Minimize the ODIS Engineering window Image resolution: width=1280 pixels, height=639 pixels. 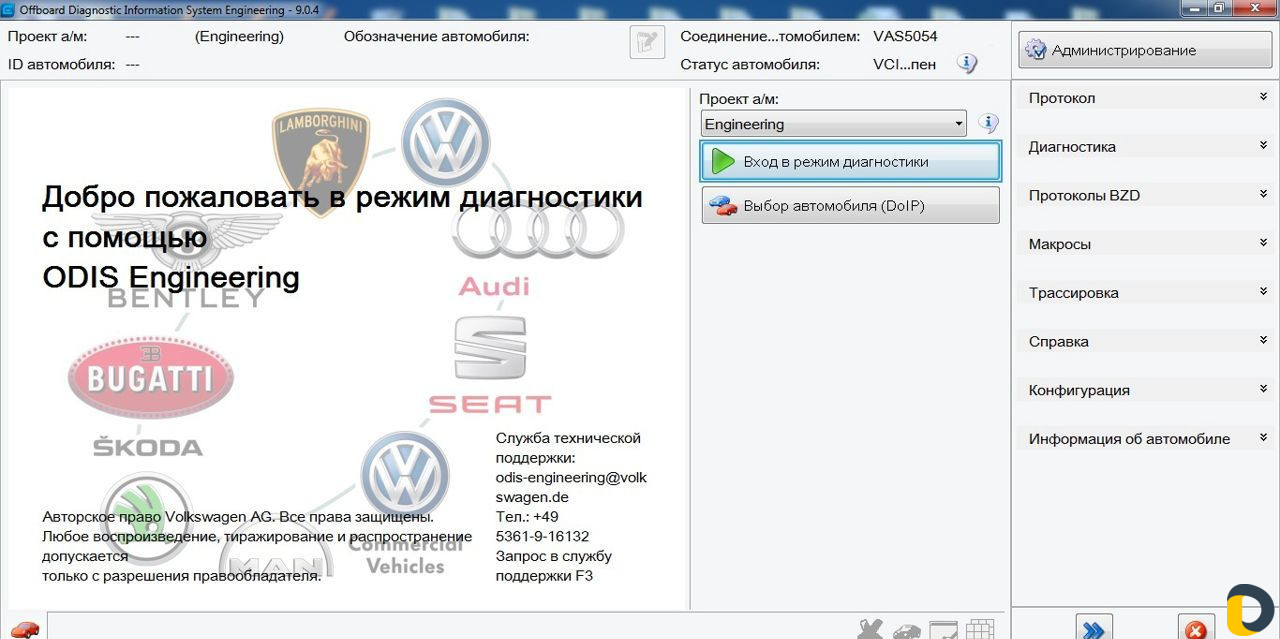point(1193,8)
